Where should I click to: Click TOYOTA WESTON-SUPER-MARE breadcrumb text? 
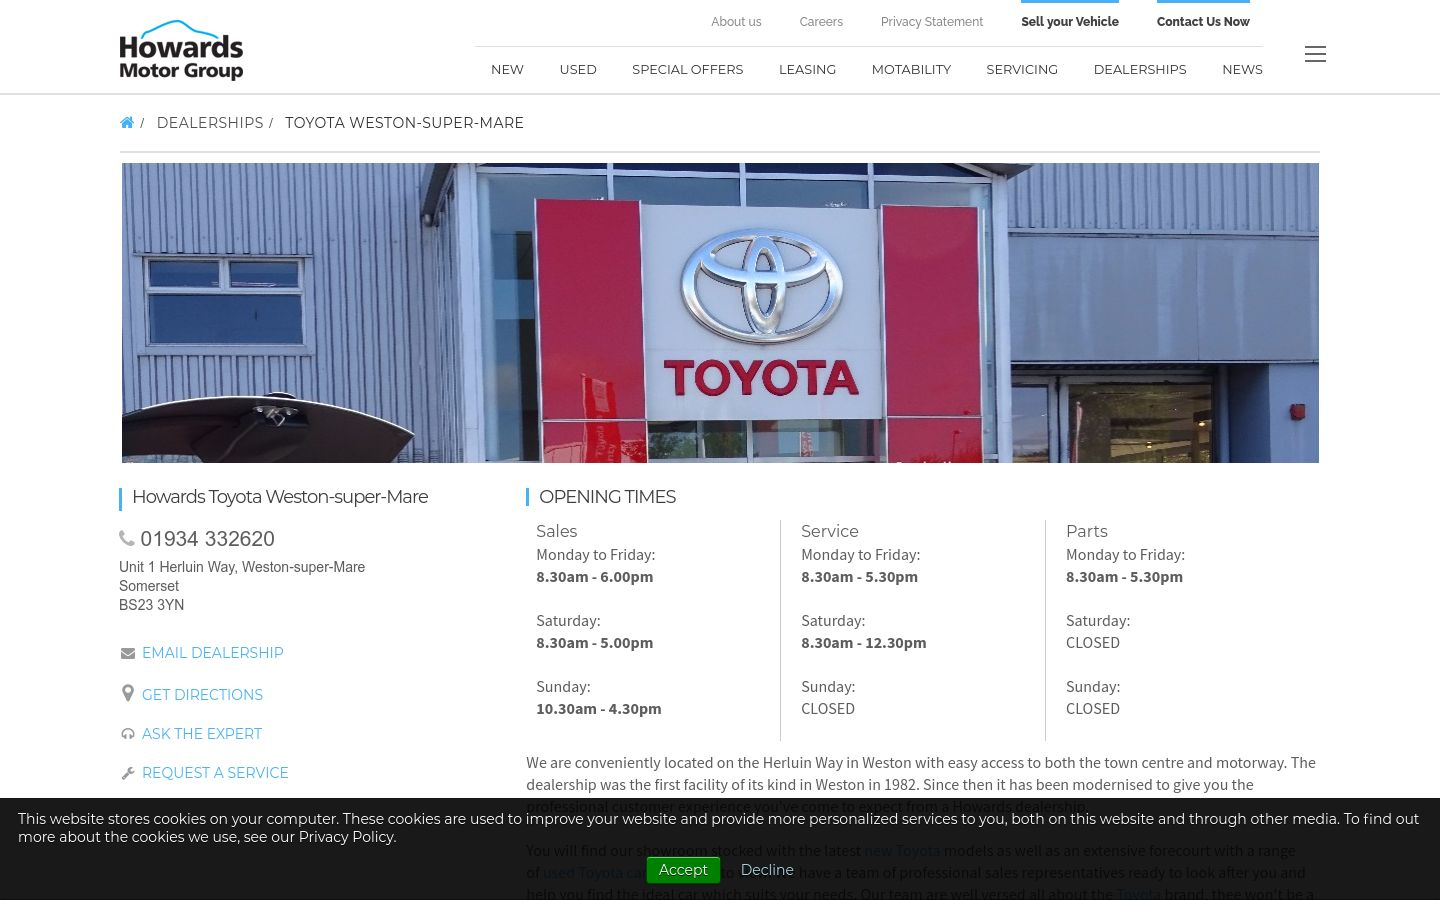click(x=404, y=123)
